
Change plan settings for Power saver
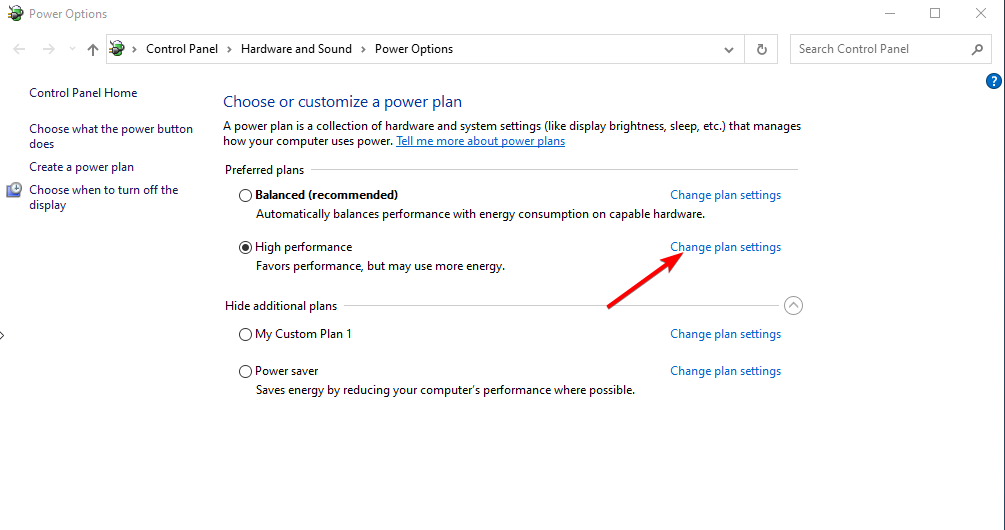tap(726, 370)
